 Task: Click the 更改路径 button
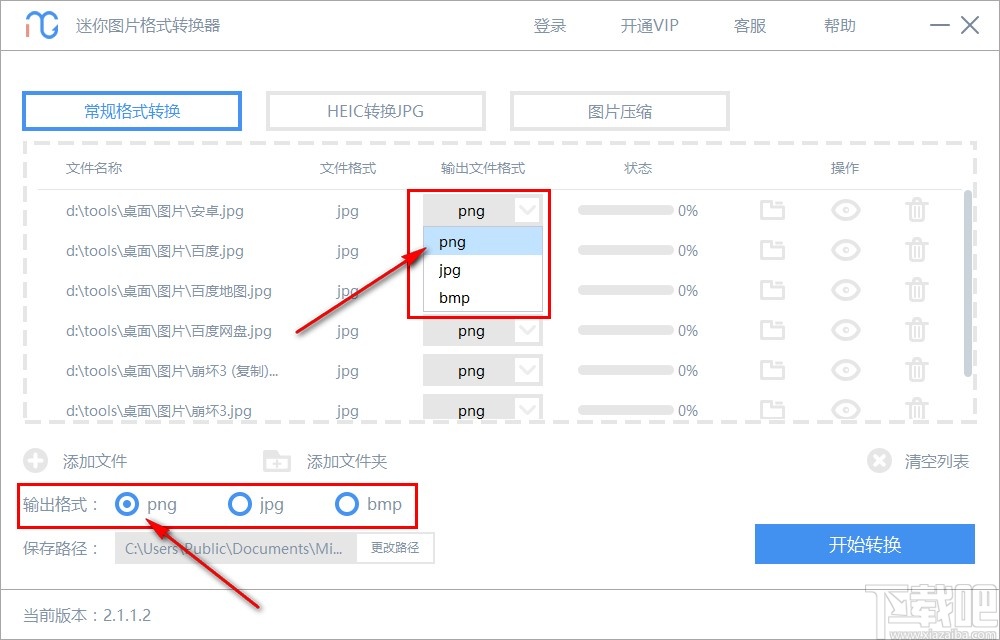pos(395,548)
